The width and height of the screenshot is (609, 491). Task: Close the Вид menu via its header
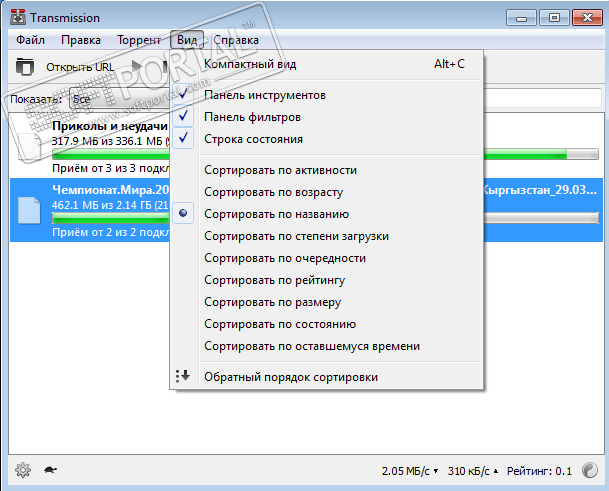(x=187, y=40)
